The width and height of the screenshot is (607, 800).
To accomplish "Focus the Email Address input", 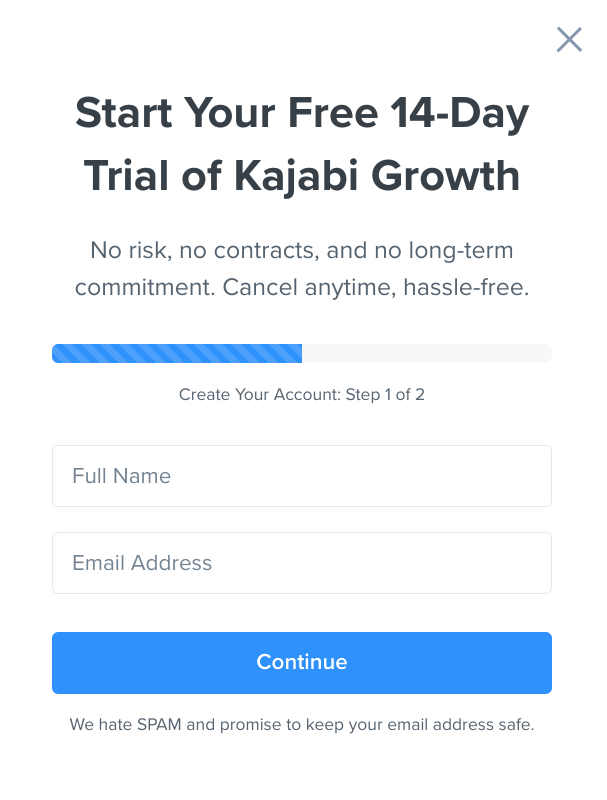I will click(x=301, y=563).
